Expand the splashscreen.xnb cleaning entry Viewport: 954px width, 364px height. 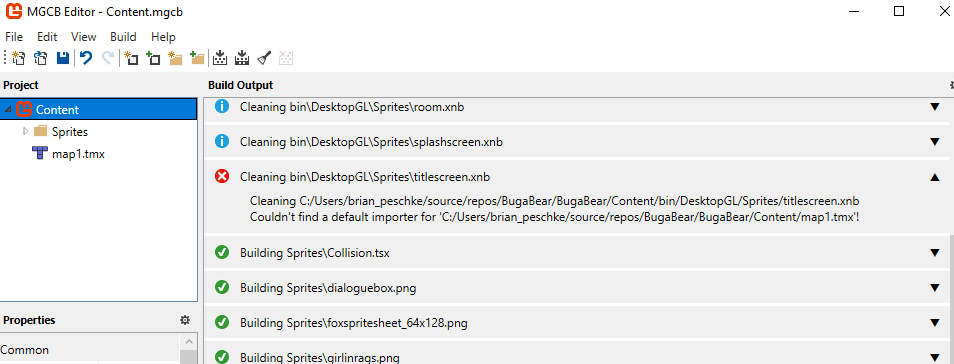(x=935, y=142)
